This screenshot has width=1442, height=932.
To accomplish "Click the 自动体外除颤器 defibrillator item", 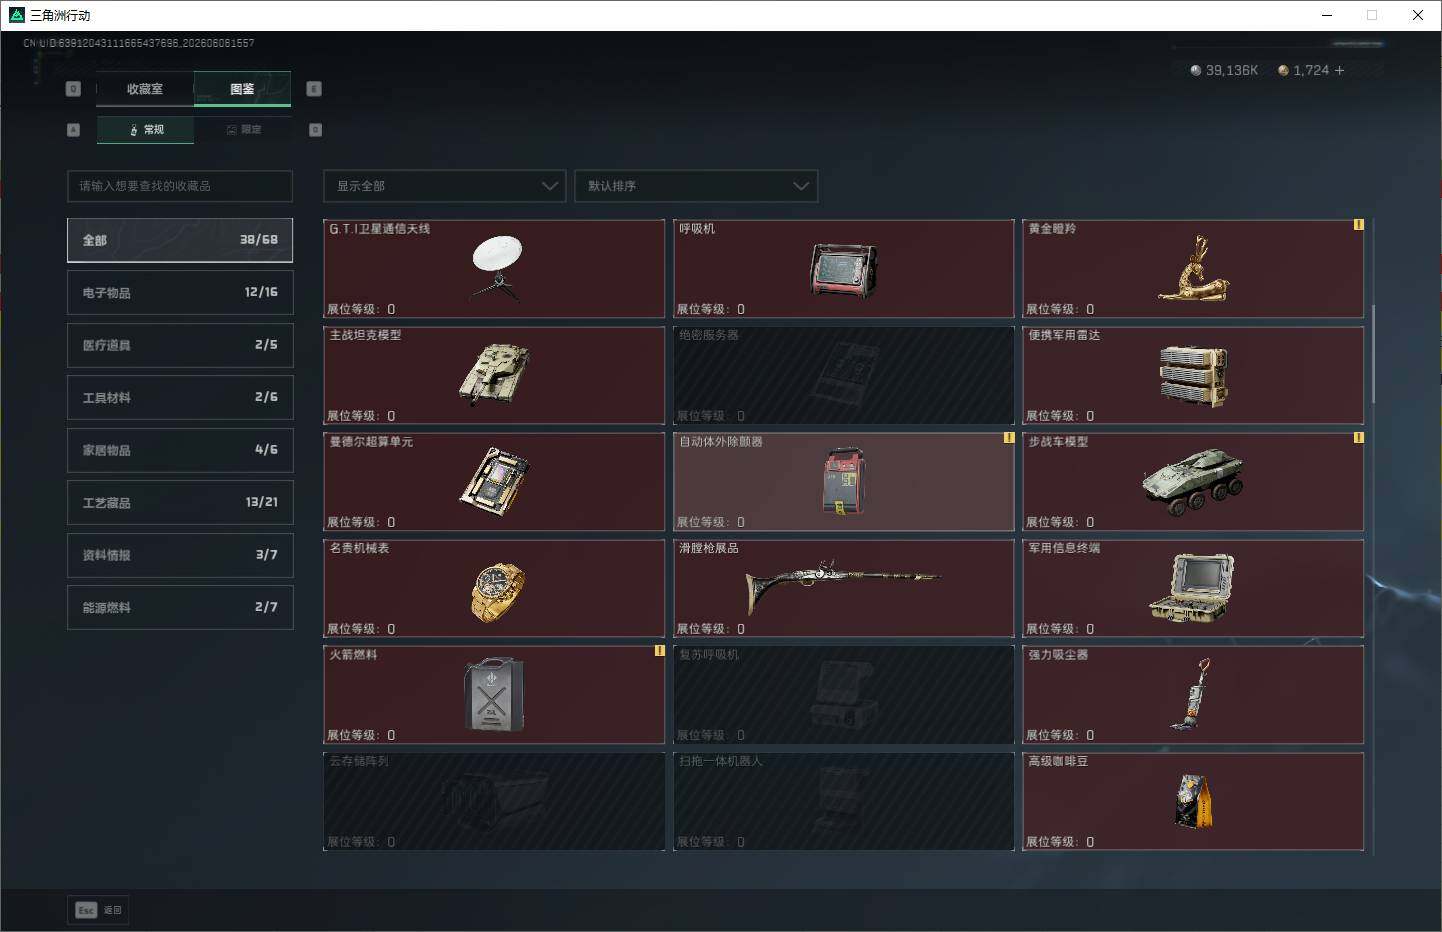I will 844,482.
